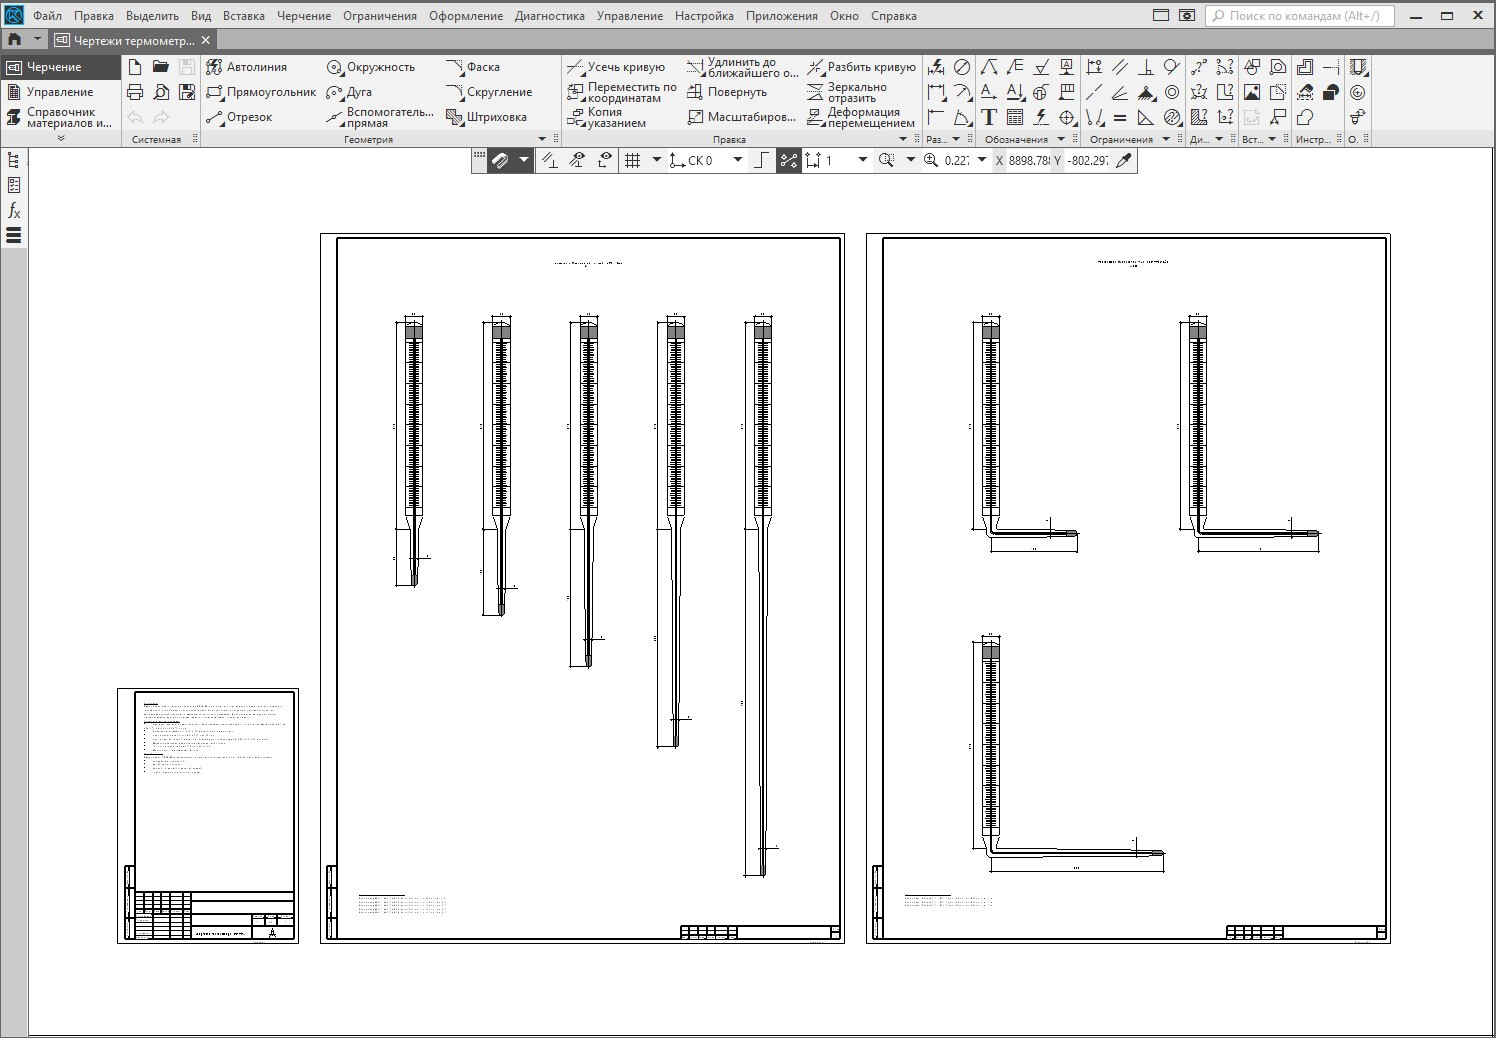
Task: Toggle orthogonal drawing mode button
Action: click(762, 160)
